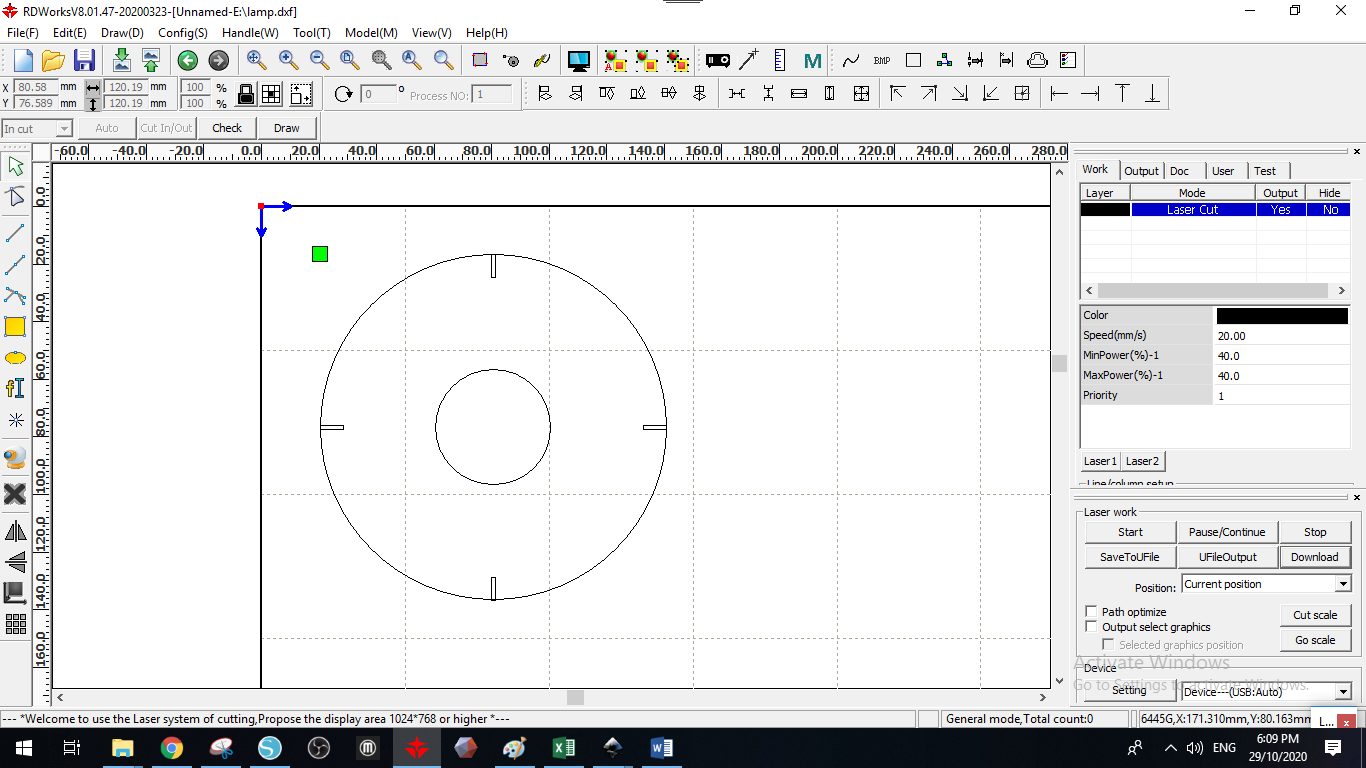Click the array grid tool icon
Viewport: 1366px width, 768px height.
coord(15,624)
